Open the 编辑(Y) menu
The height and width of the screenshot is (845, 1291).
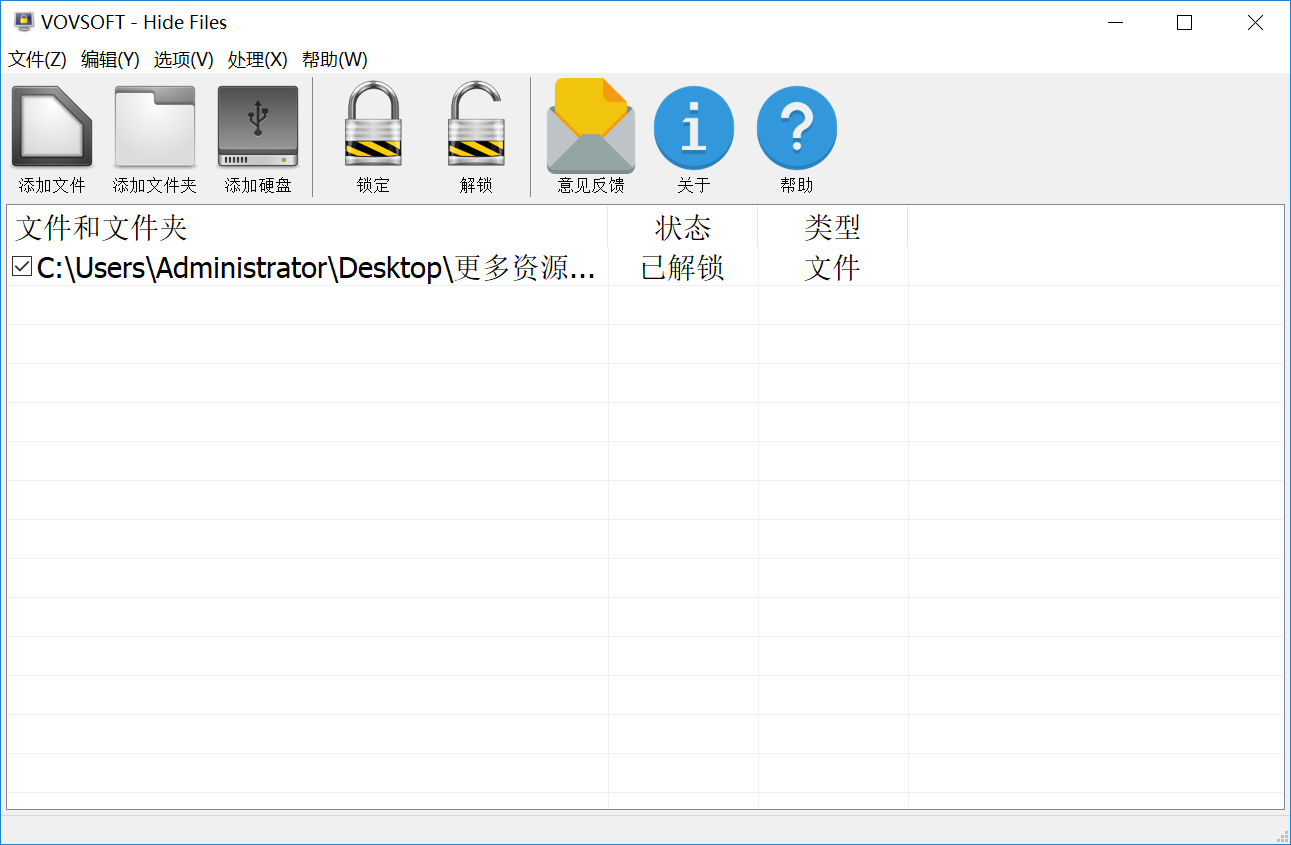[x=110, y=60]
